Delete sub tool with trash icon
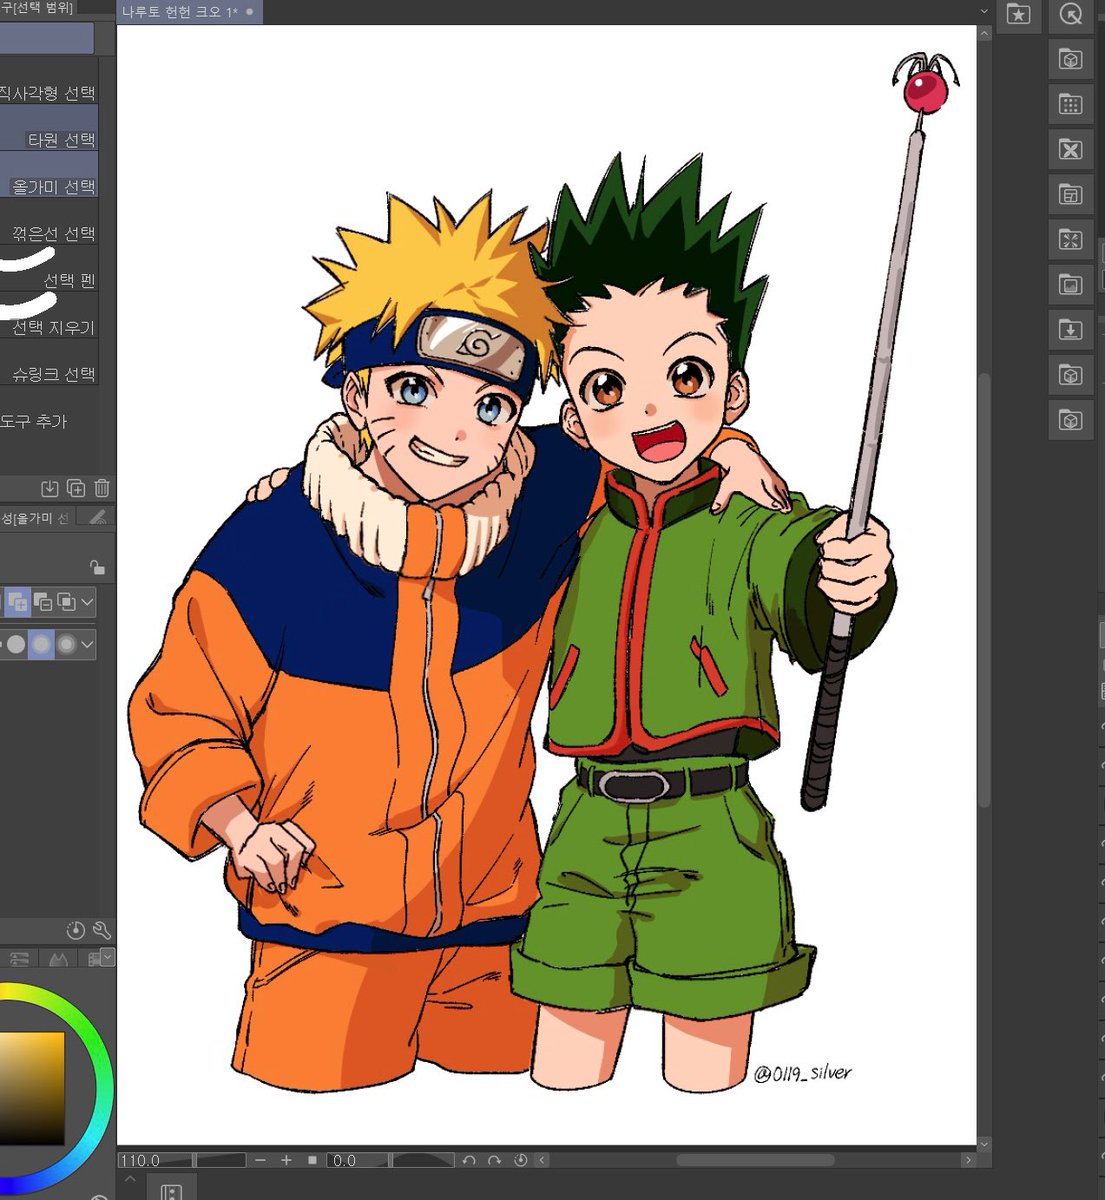This screenshot has height=1200, width=1105. click(101, 488)
